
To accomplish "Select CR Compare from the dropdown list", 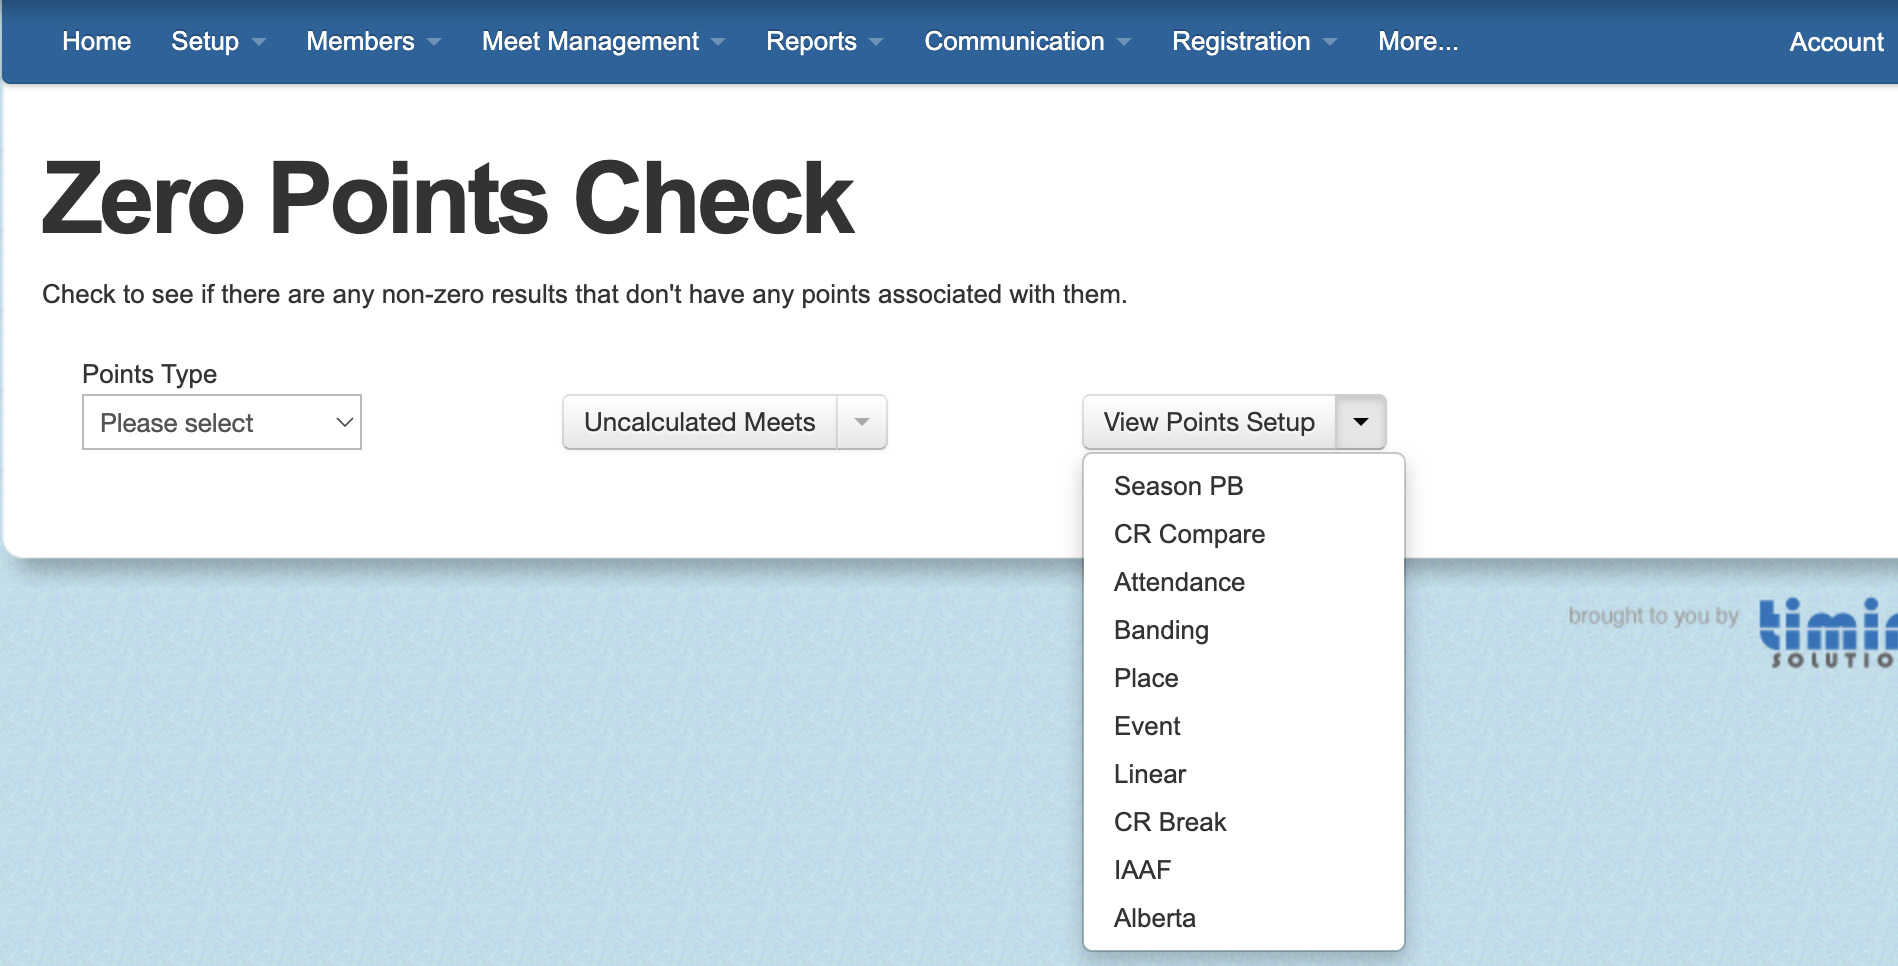I will pyautogui.click(x=1244, y=534).
